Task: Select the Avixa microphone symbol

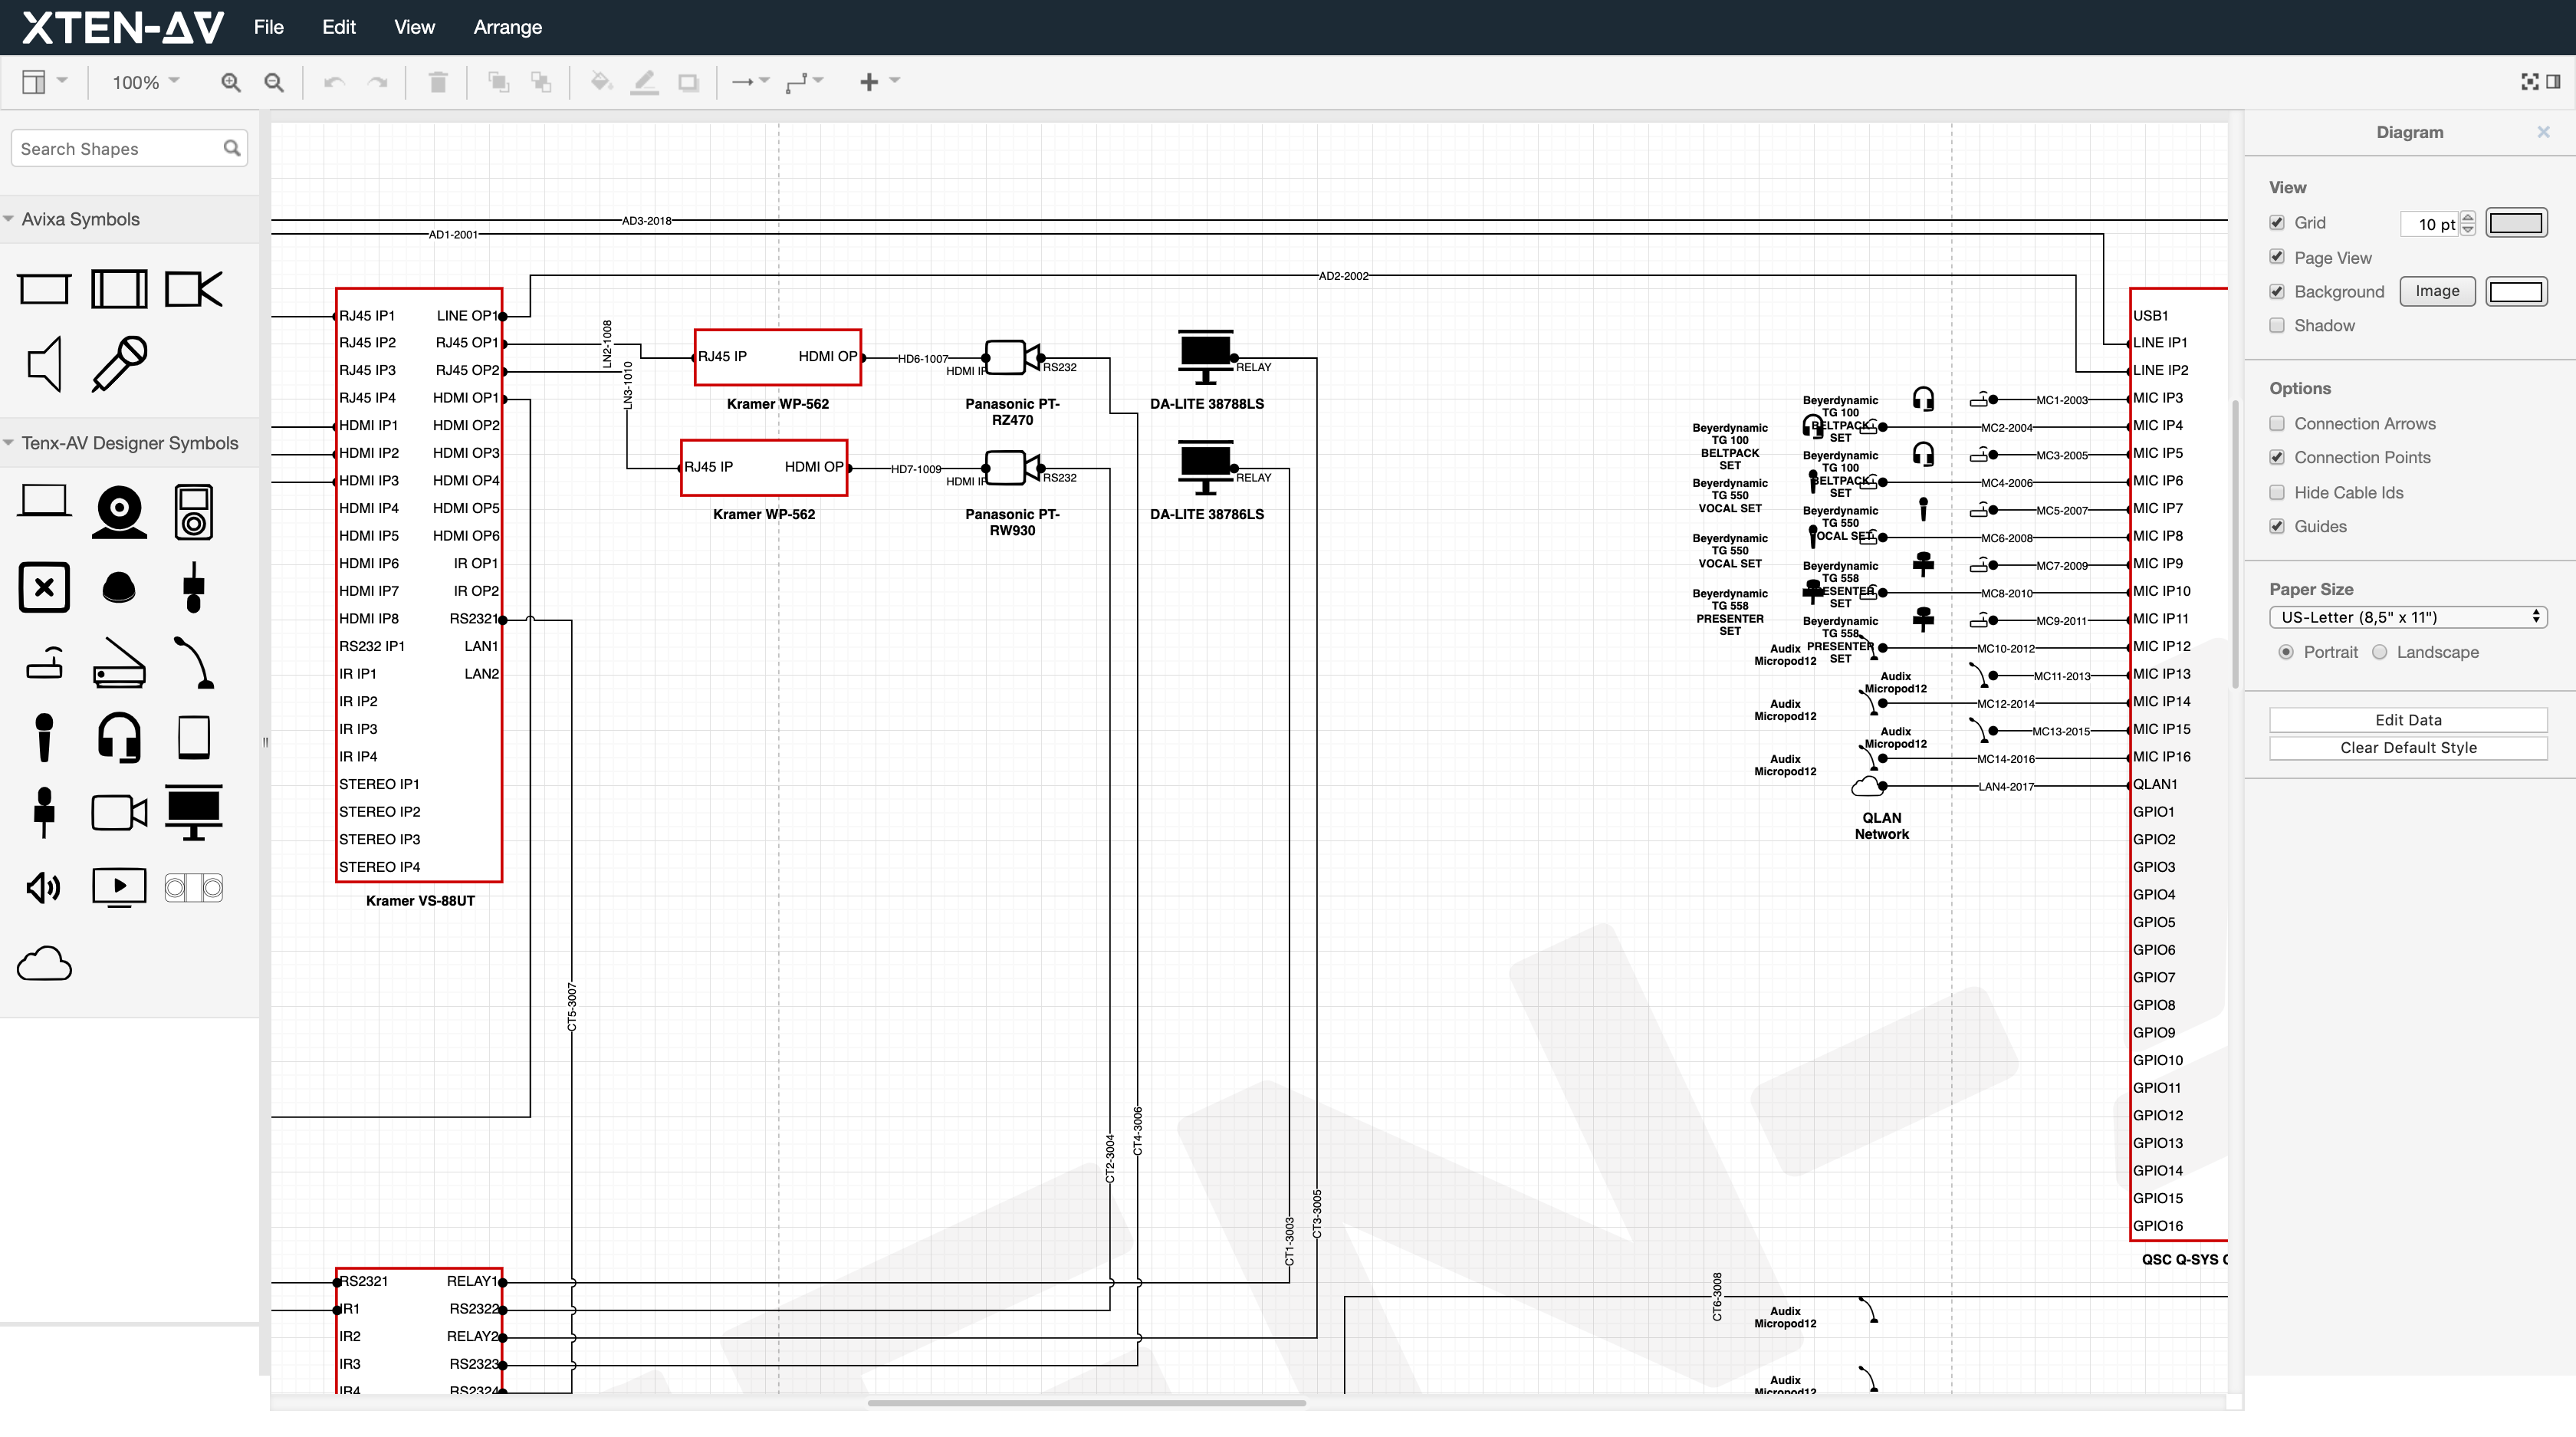Action: tap(119, 363)
